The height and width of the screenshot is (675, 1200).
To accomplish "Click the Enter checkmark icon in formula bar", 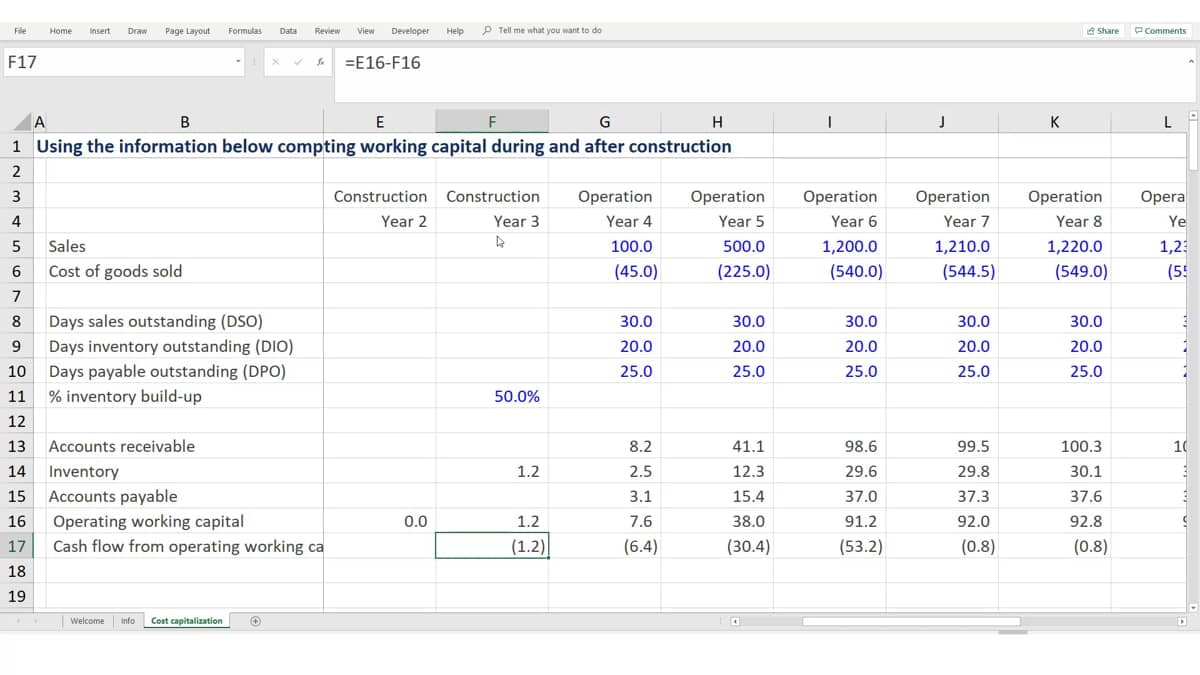I will (x=297, y=62).
